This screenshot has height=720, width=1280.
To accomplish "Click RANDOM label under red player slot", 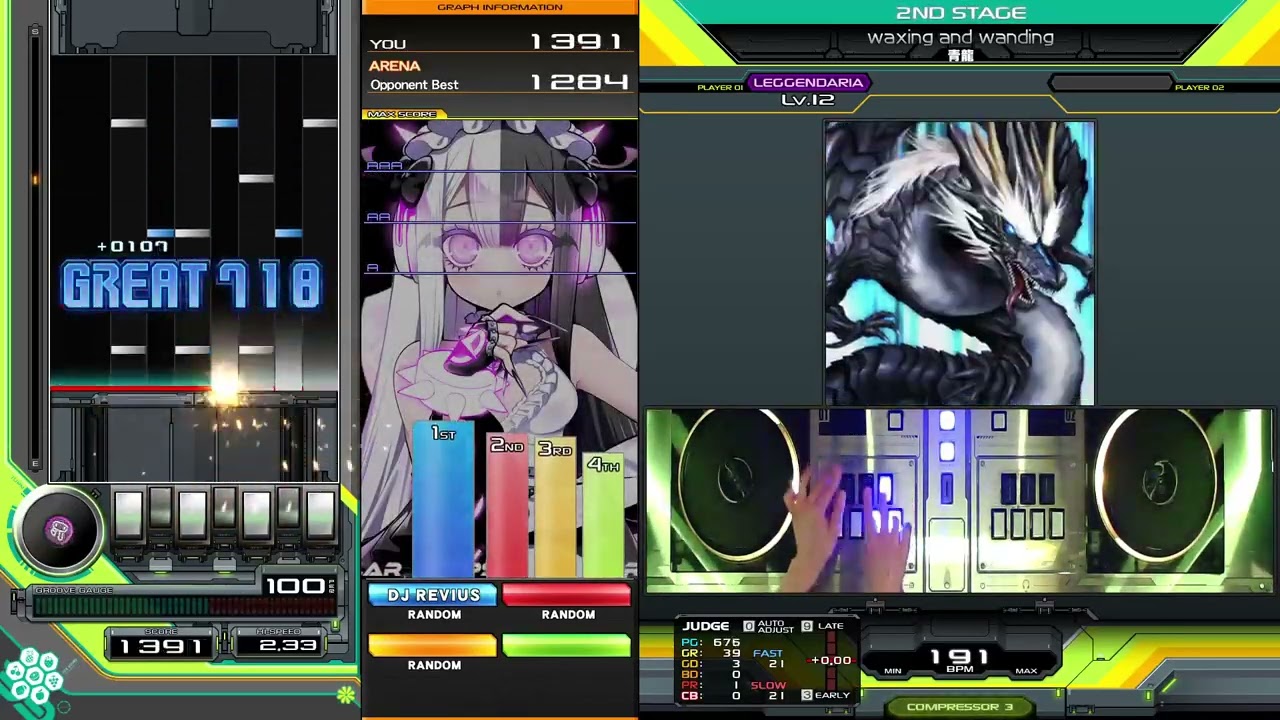I will coord(568,615).
